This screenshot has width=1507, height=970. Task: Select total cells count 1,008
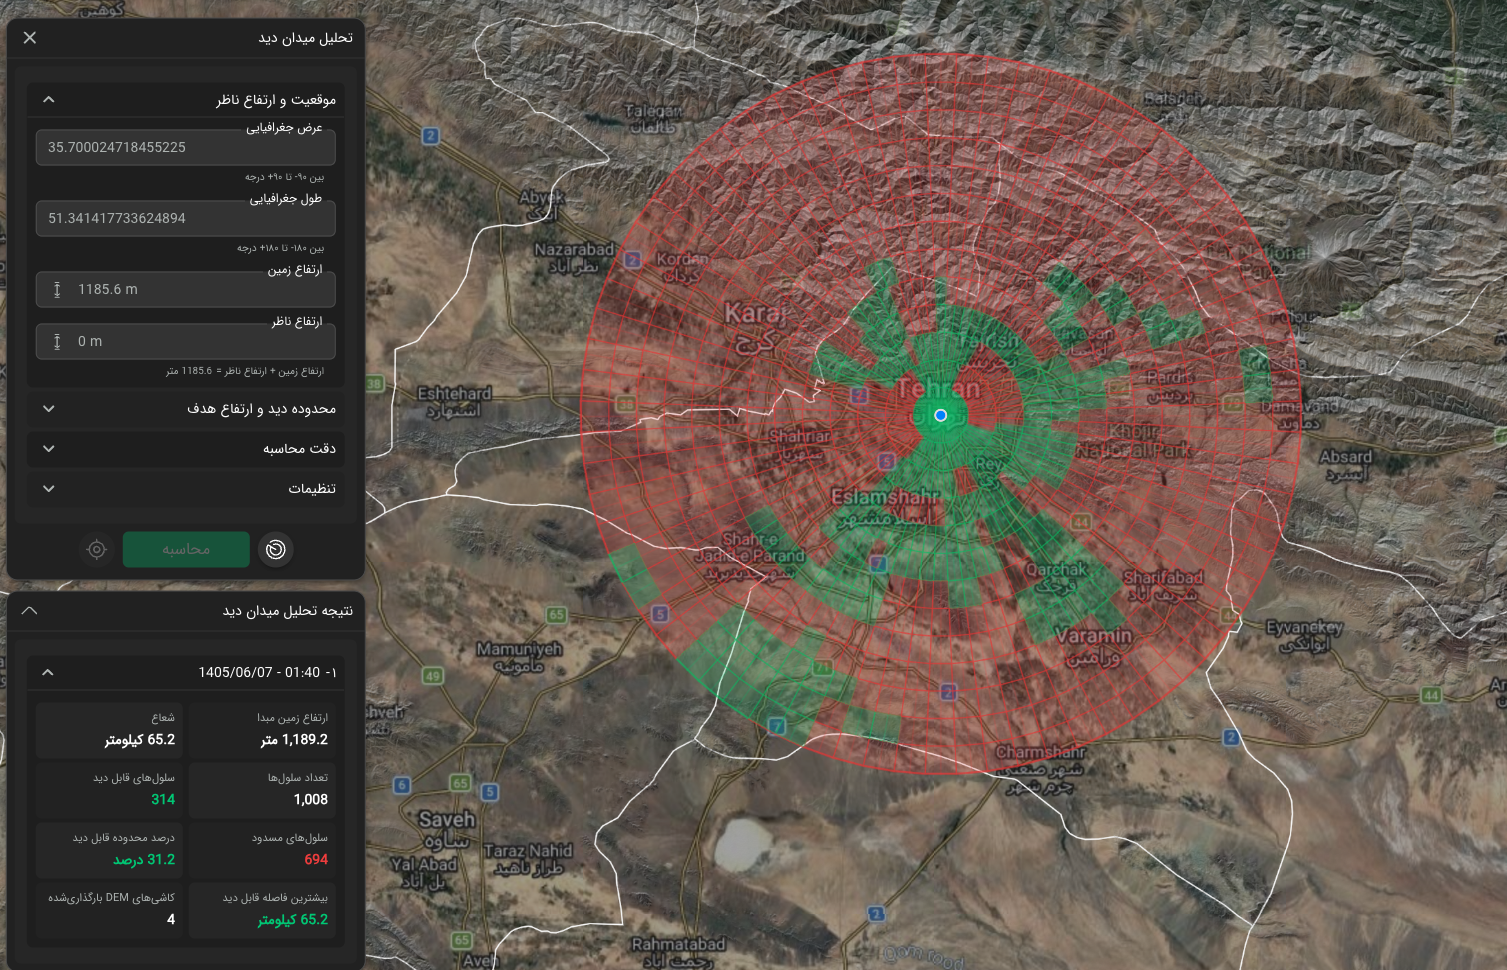pyautogui.click(x=311, y=799)
